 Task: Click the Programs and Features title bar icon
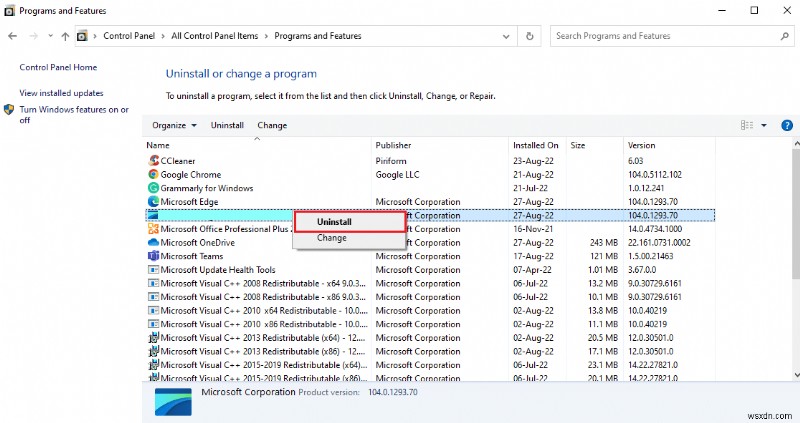[x=9, y=11]
